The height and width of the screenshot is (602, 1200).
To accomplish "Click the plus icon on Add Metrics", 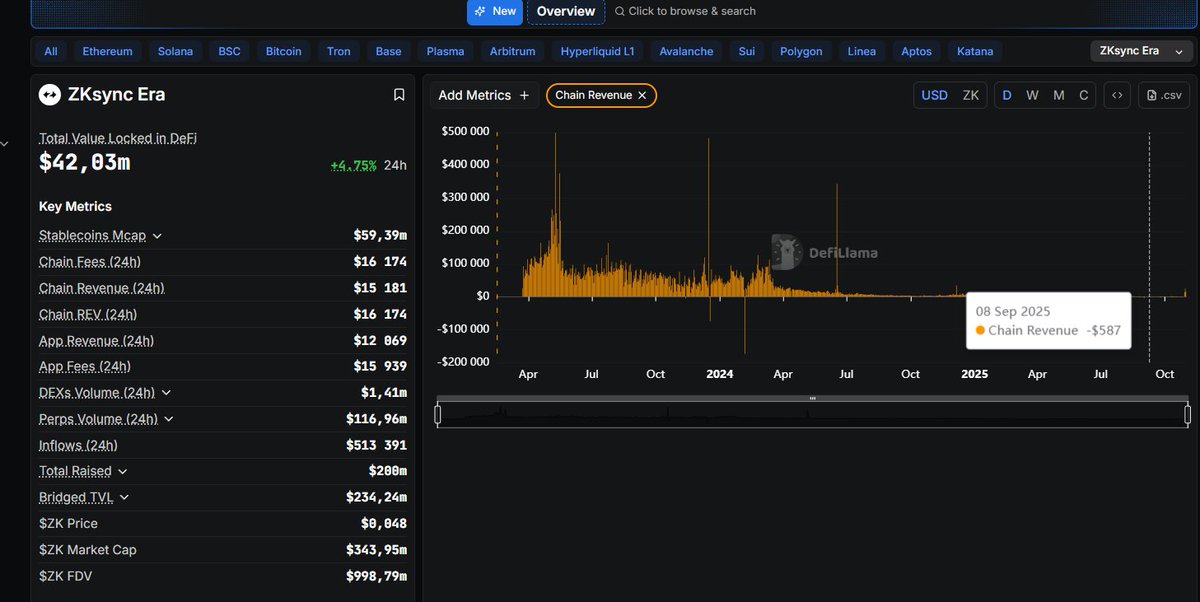I will coord(524,95).
